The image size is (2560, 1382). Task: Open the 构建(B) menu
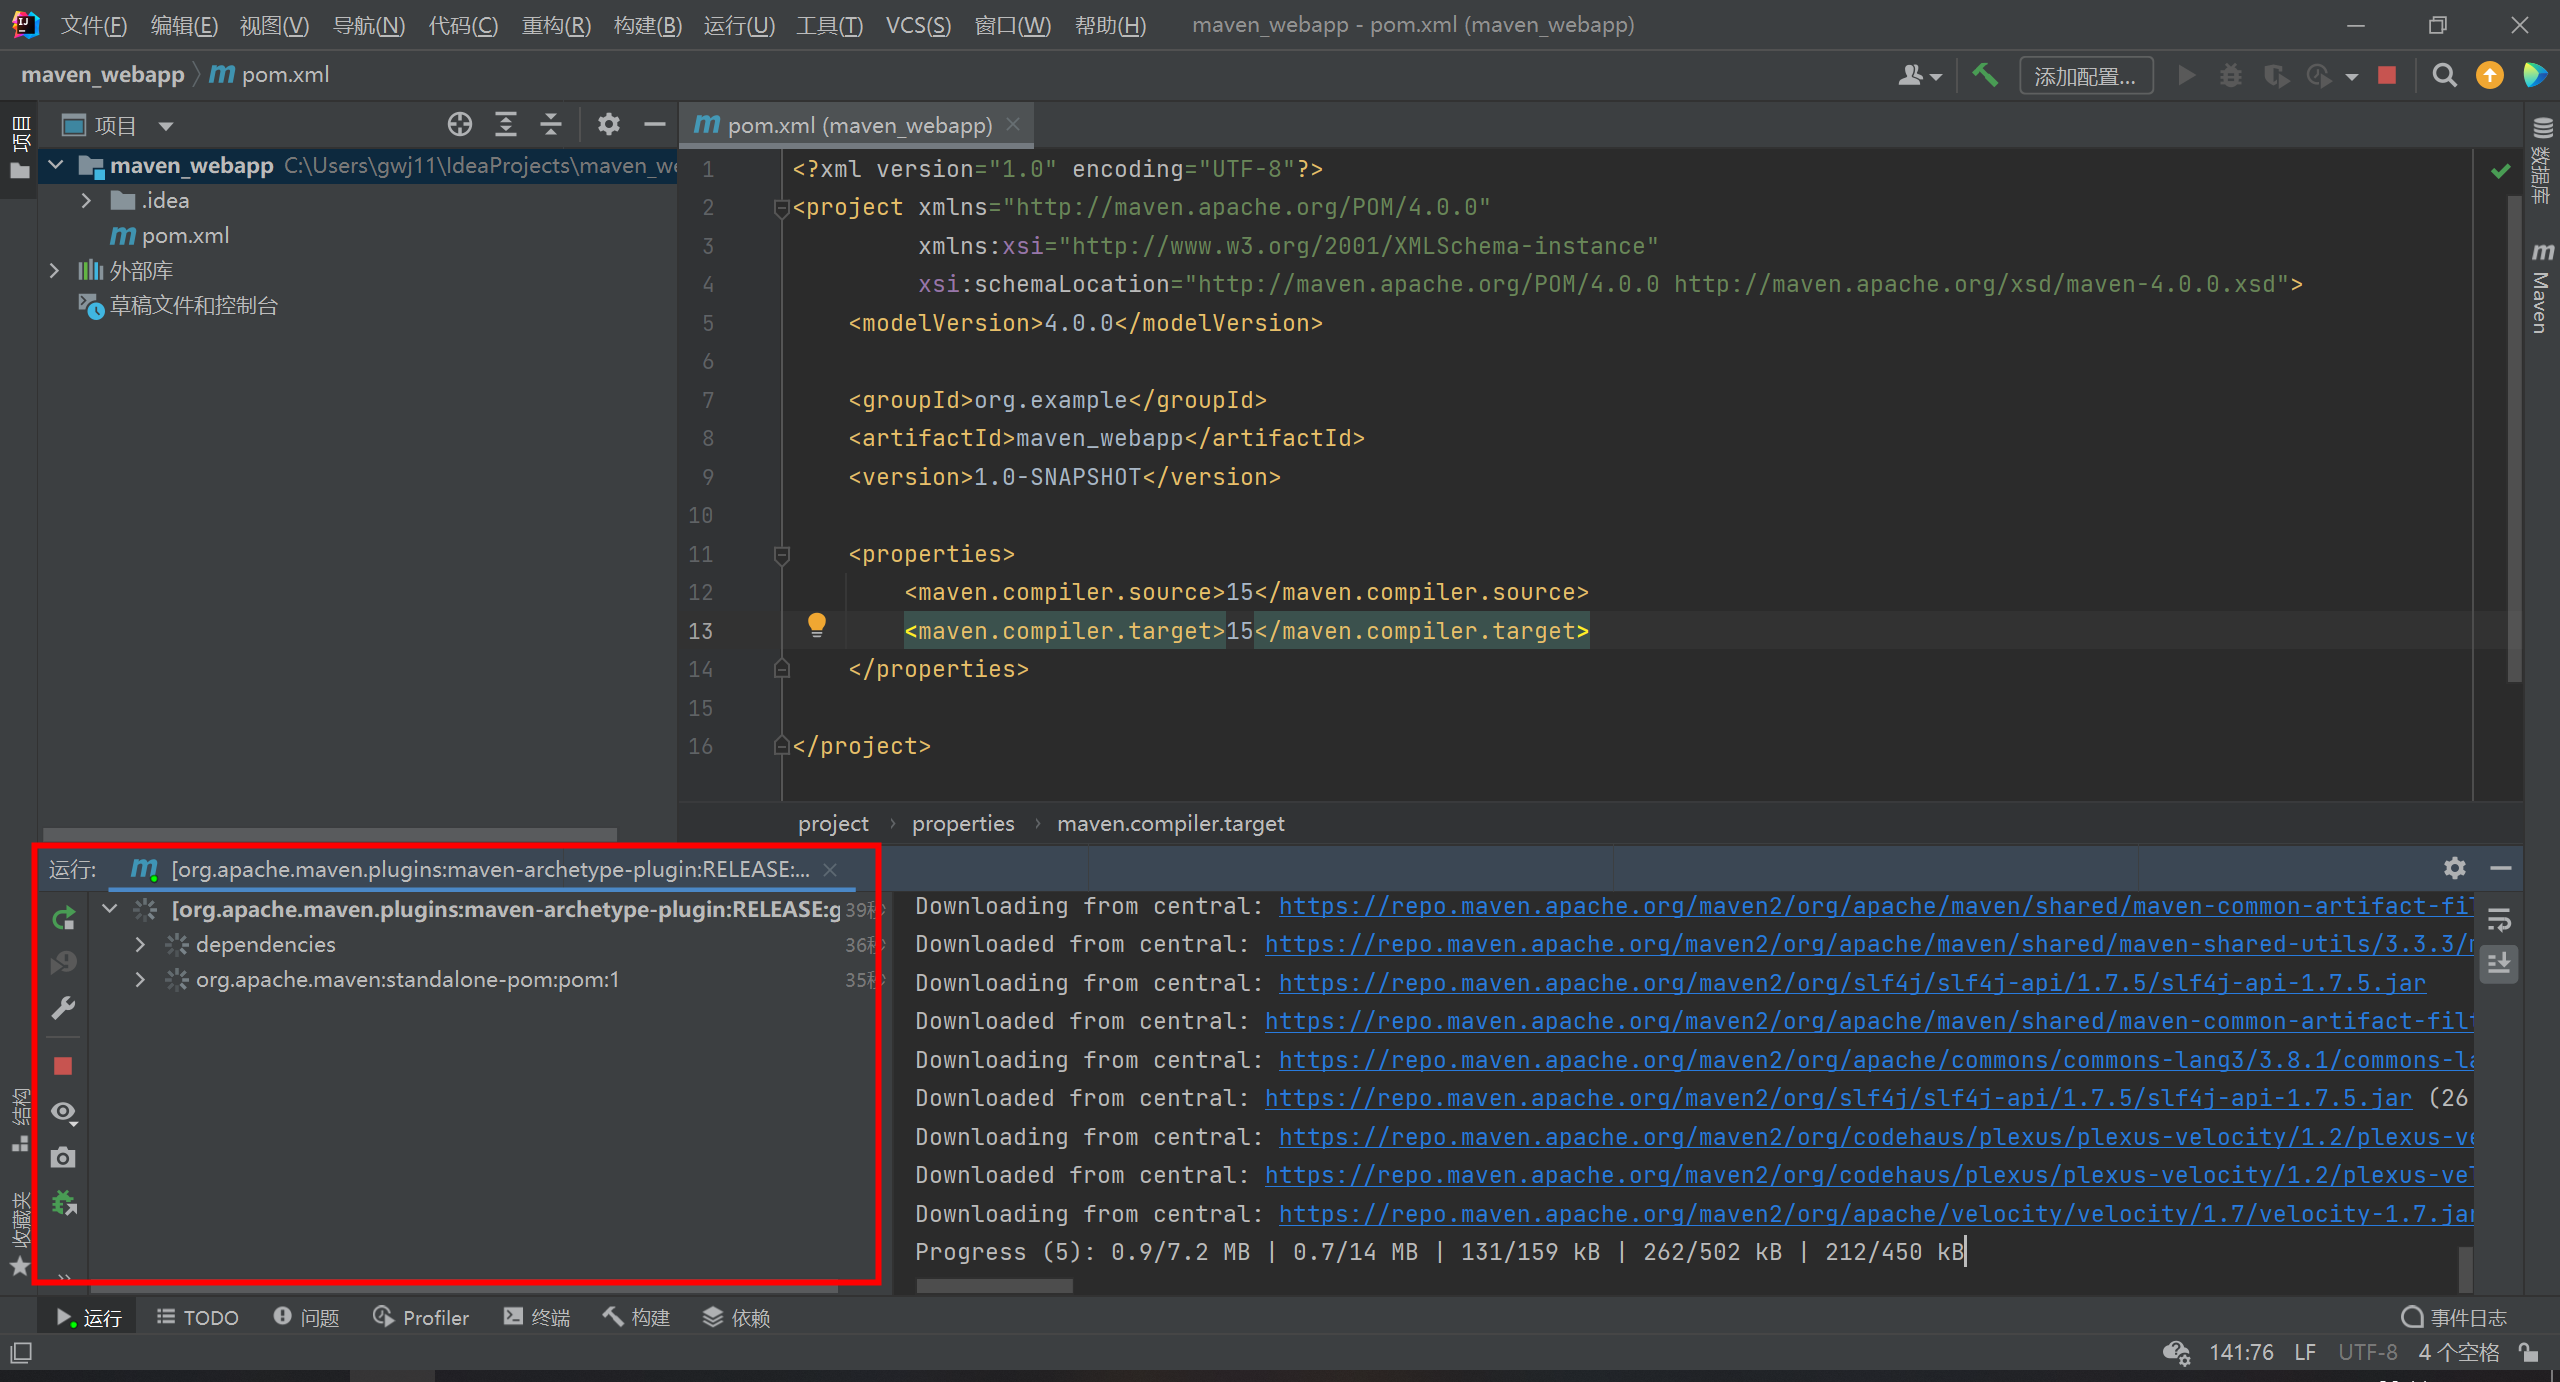click(647, 25)
